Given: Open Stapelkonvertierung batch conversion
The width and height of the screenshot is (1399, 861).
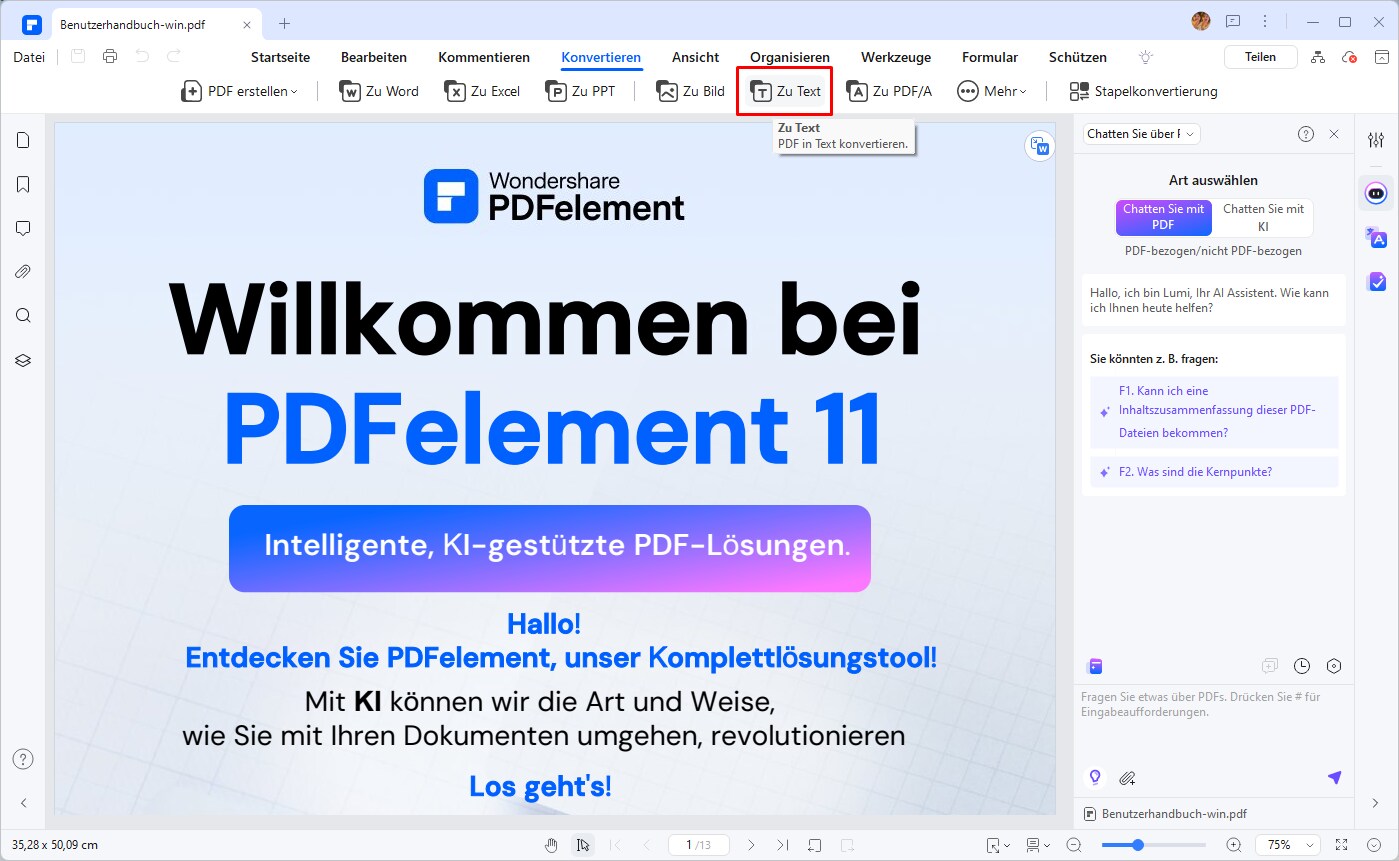Looking at the screenshot, I should pyautogui.click(x=1144, y=91).
